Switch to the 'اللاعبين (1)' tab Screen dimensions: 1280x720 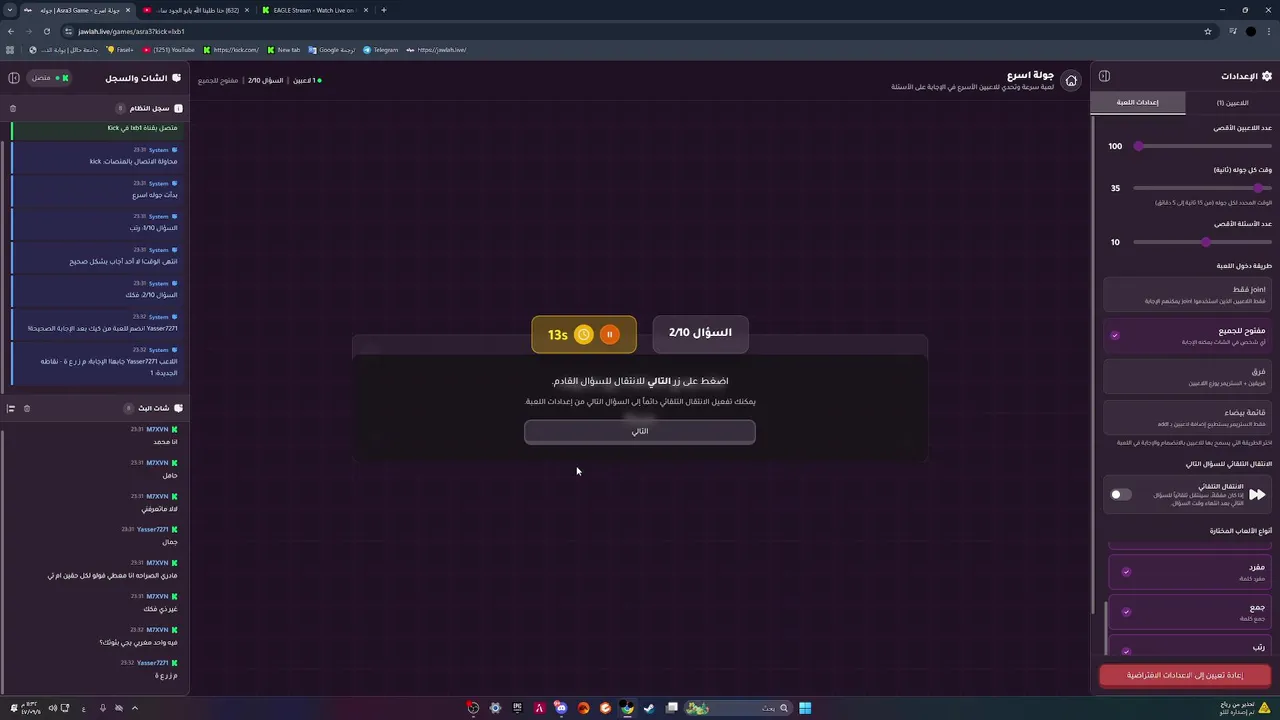1232,102
